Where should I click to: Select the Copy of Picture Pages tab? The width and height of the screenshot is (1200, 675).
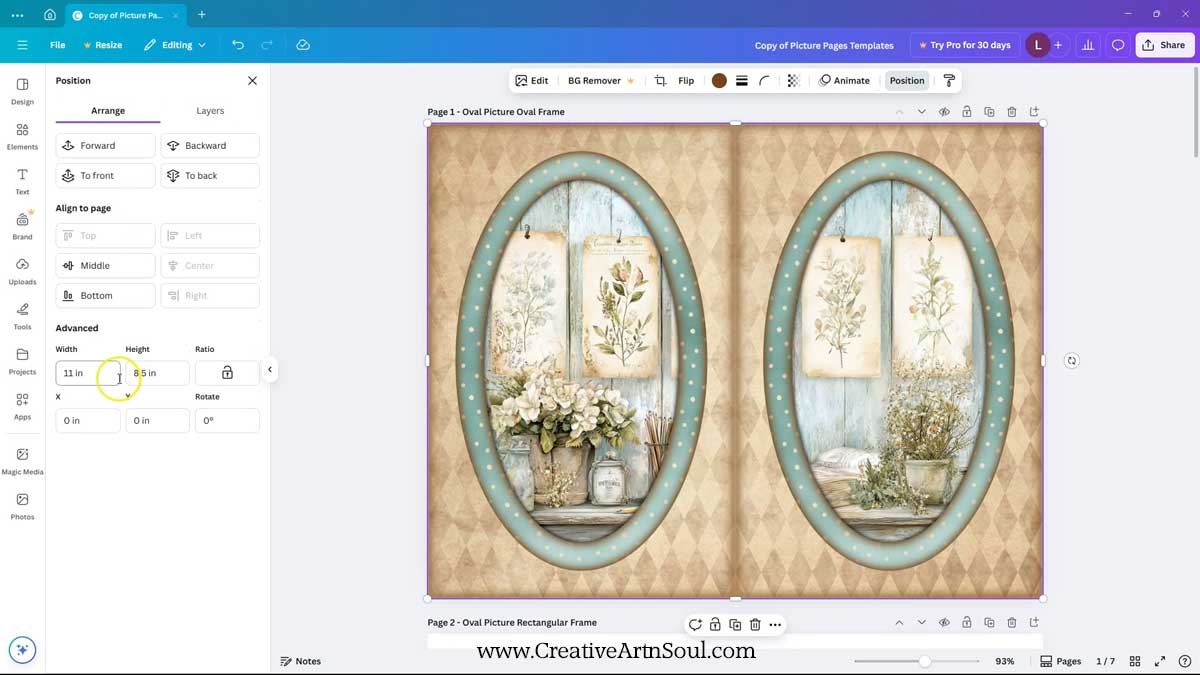tap(125, 15)
